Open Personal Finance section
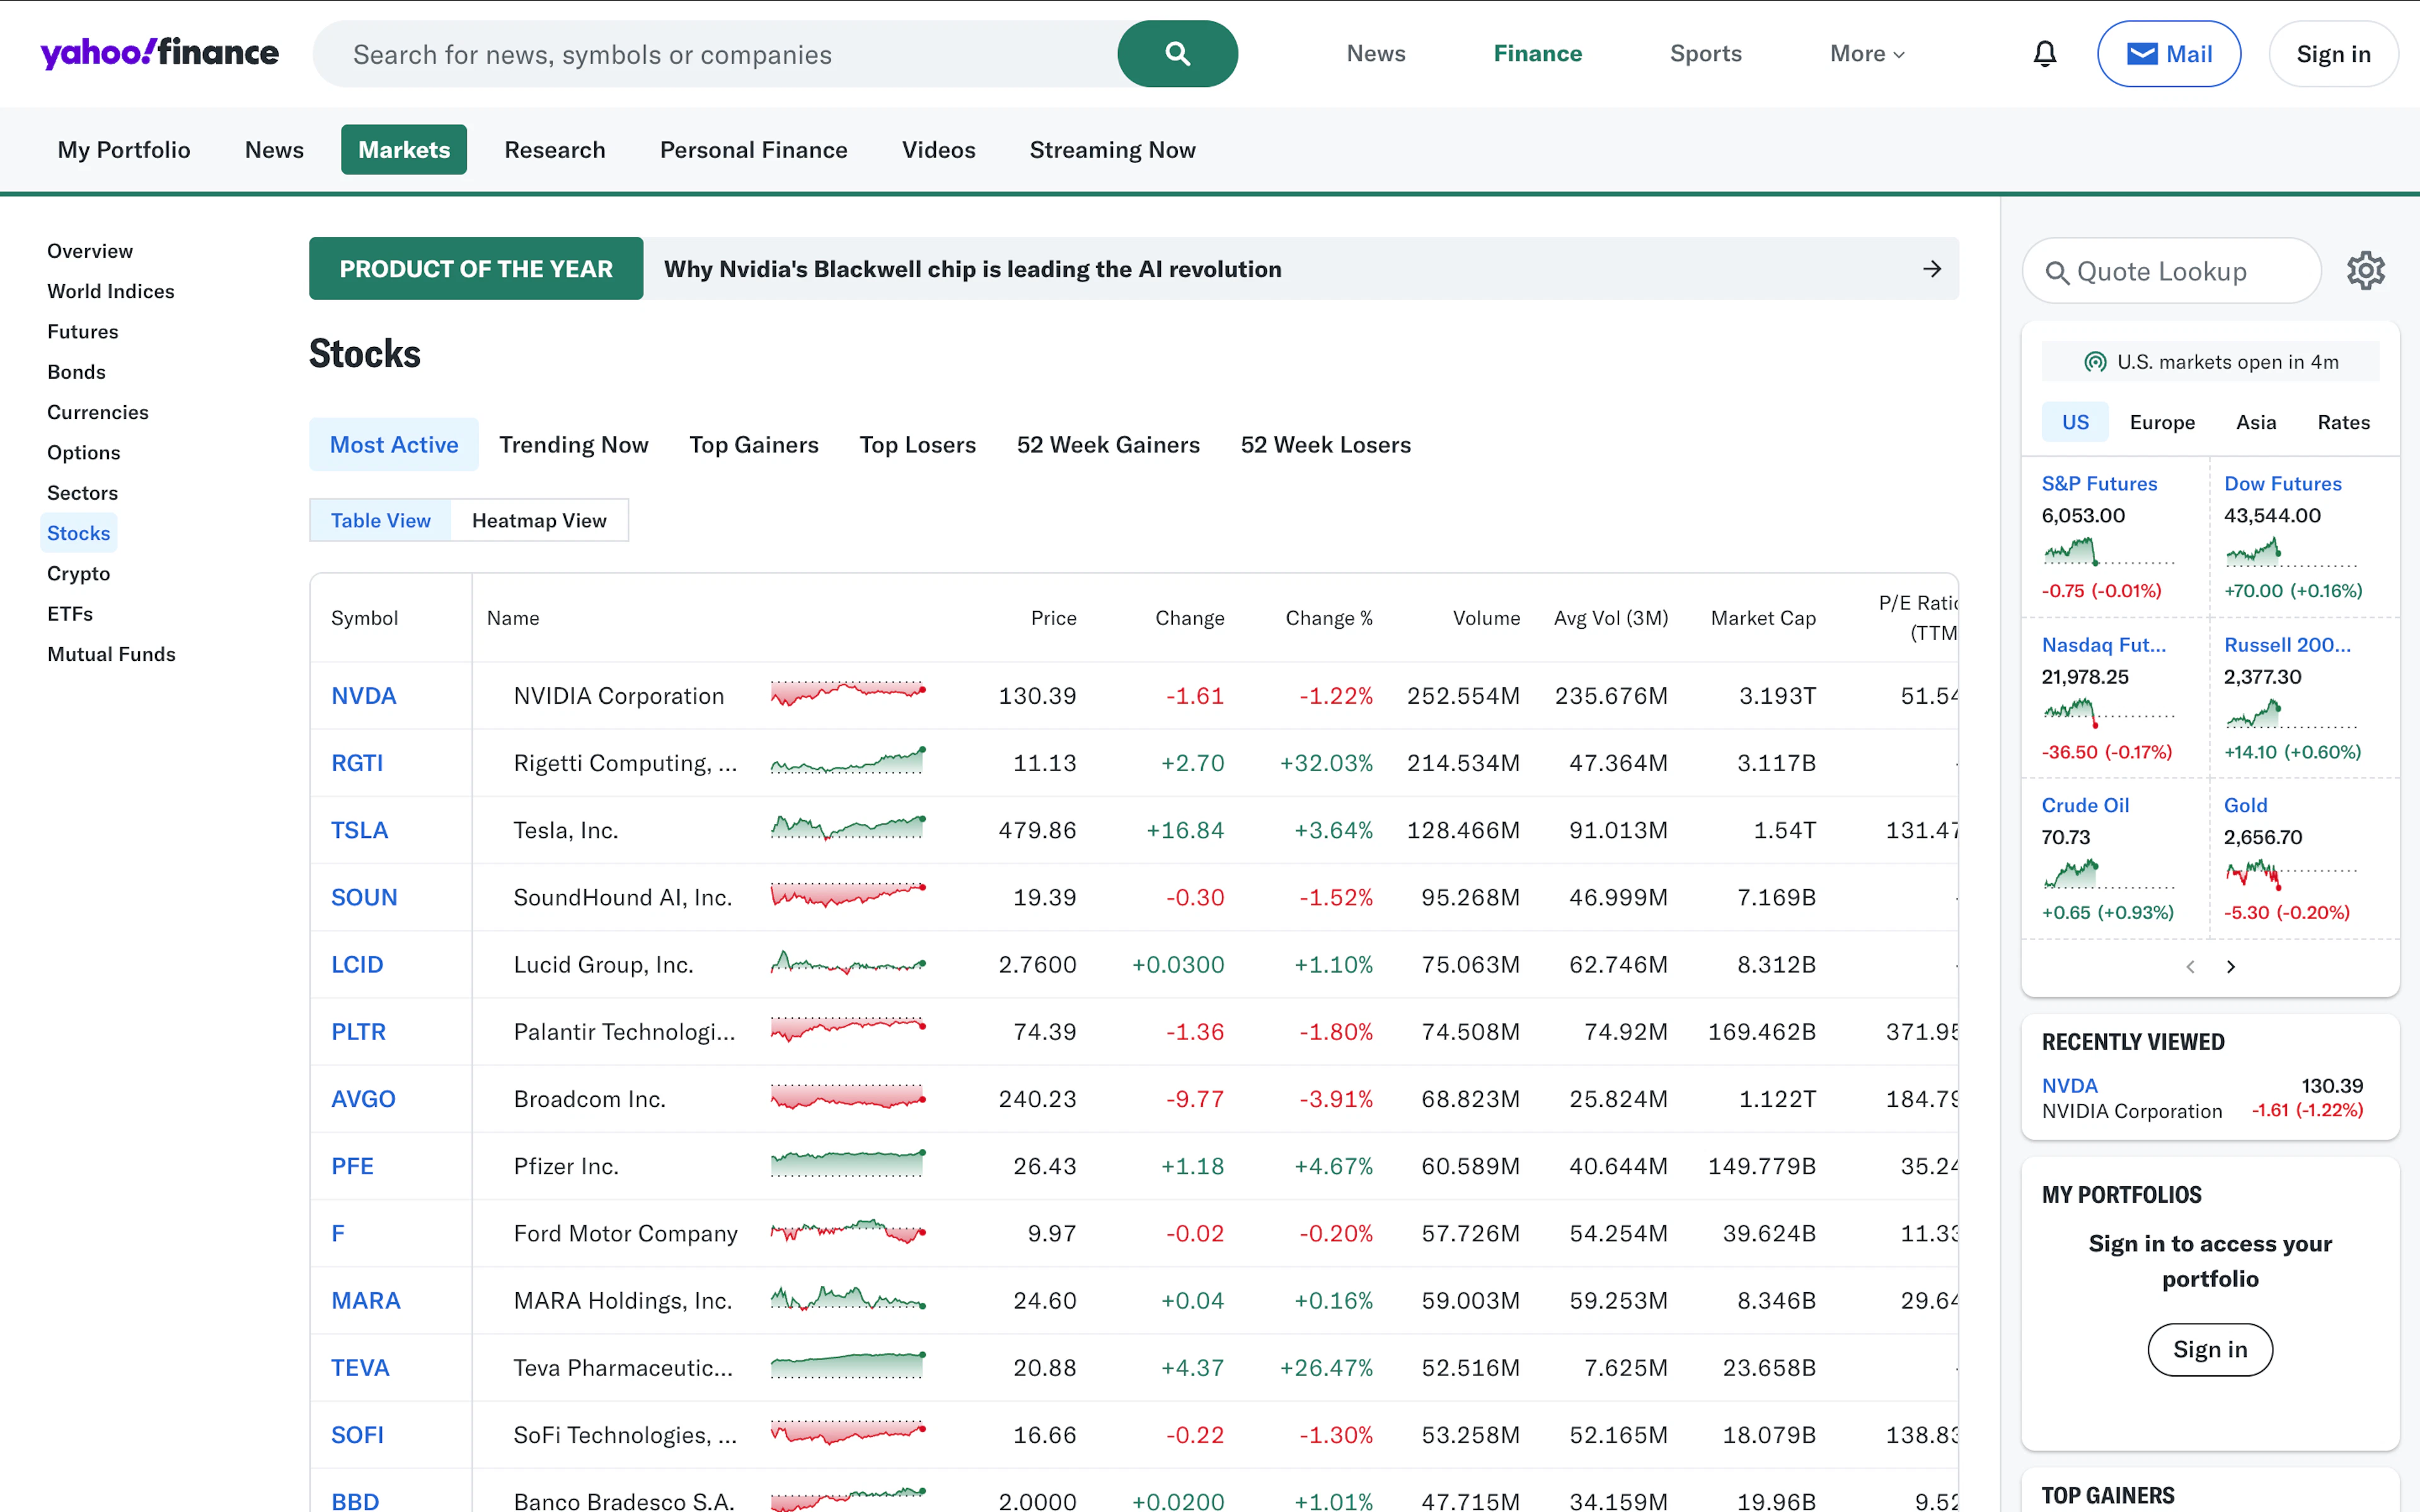 click(x=753, y=150)
